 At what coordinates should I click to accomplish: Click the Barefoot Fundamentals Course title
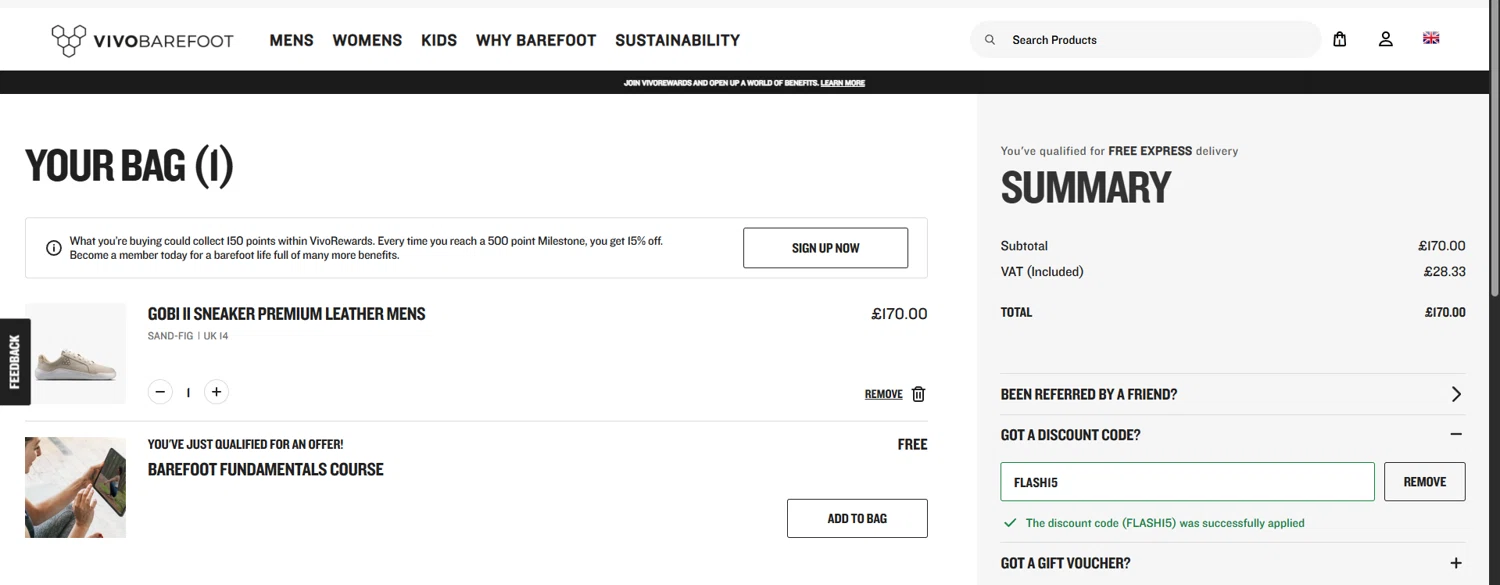point(266,469)
